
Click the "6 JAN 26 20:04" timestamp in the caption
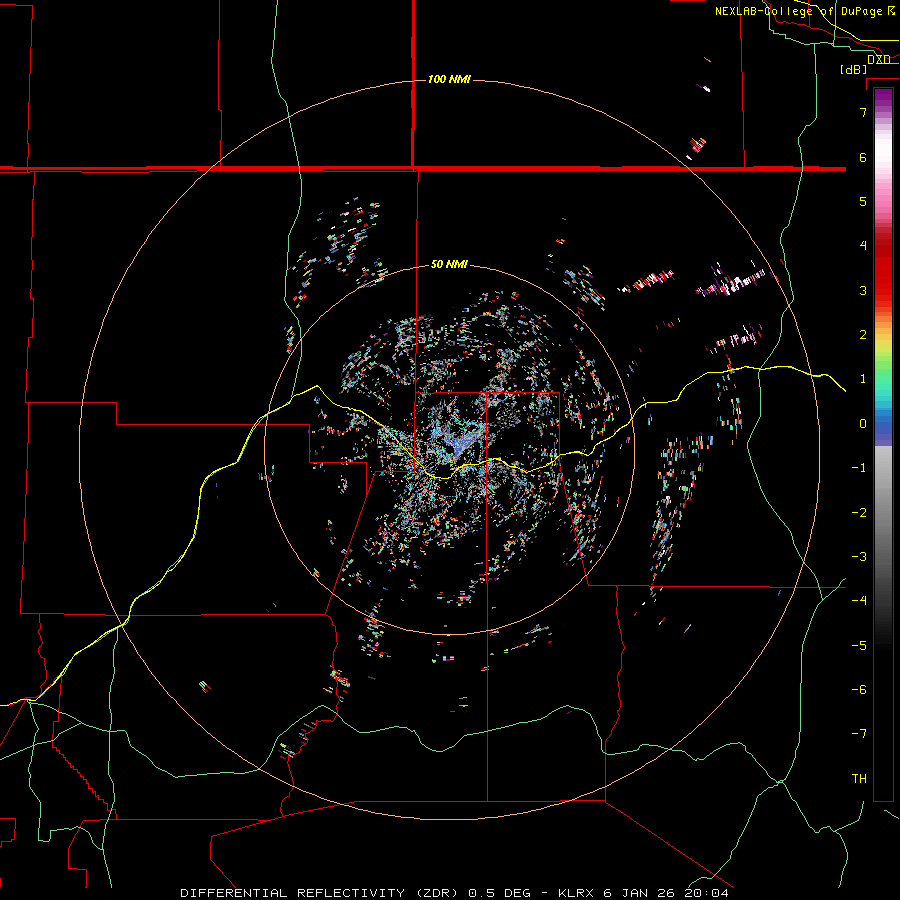[x=666, y=893]
